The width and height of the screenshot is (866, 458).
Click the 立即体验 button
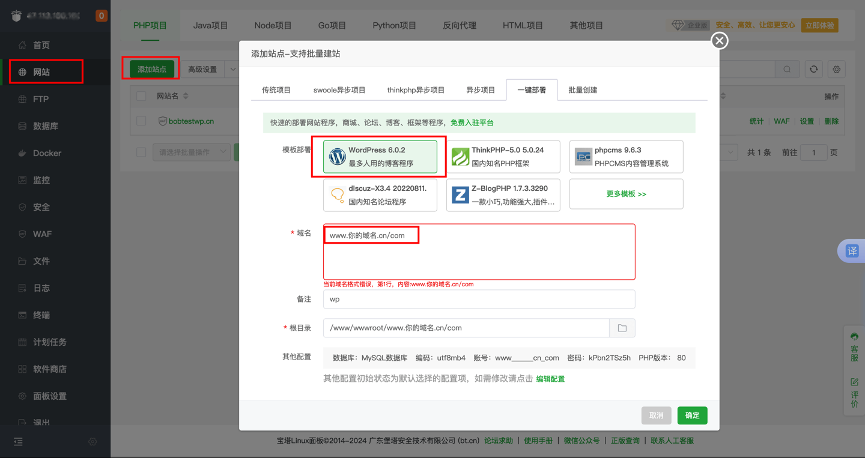(820, 25)
